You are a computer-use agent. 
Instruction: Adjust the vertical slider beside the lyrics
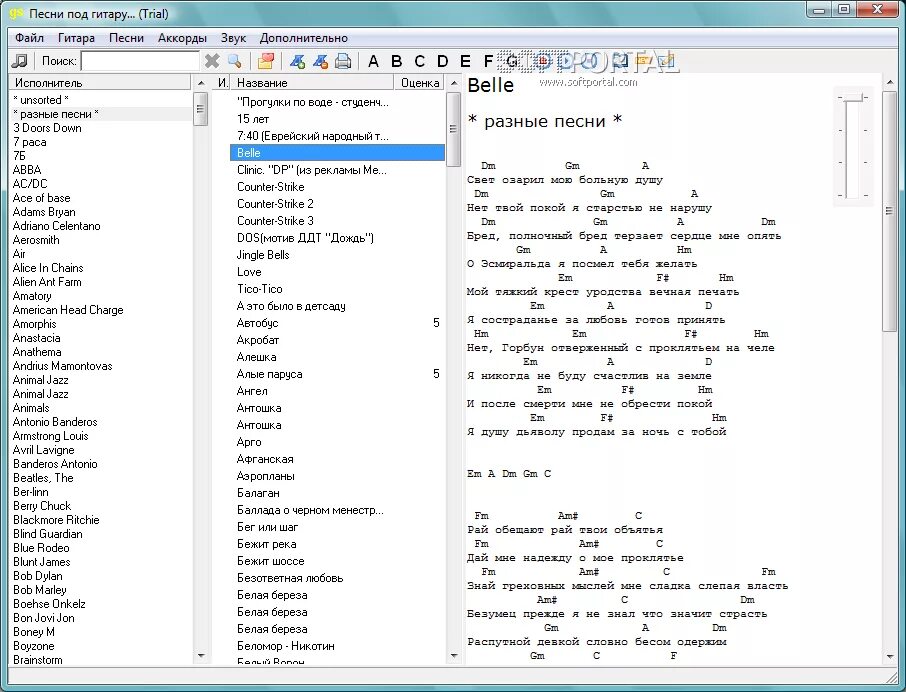852,99
